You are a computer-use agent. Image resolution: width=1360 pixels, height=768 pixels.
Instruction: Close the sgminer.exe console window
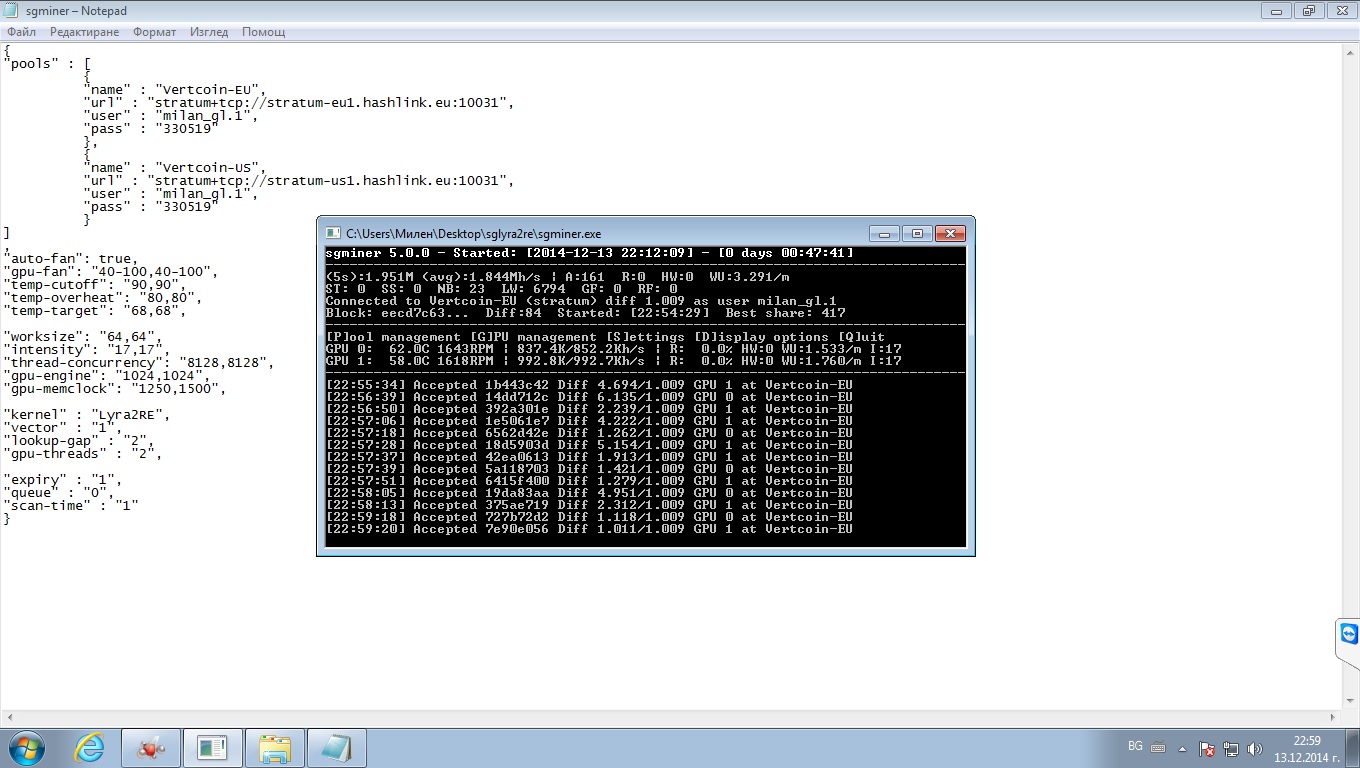point(952,233)
